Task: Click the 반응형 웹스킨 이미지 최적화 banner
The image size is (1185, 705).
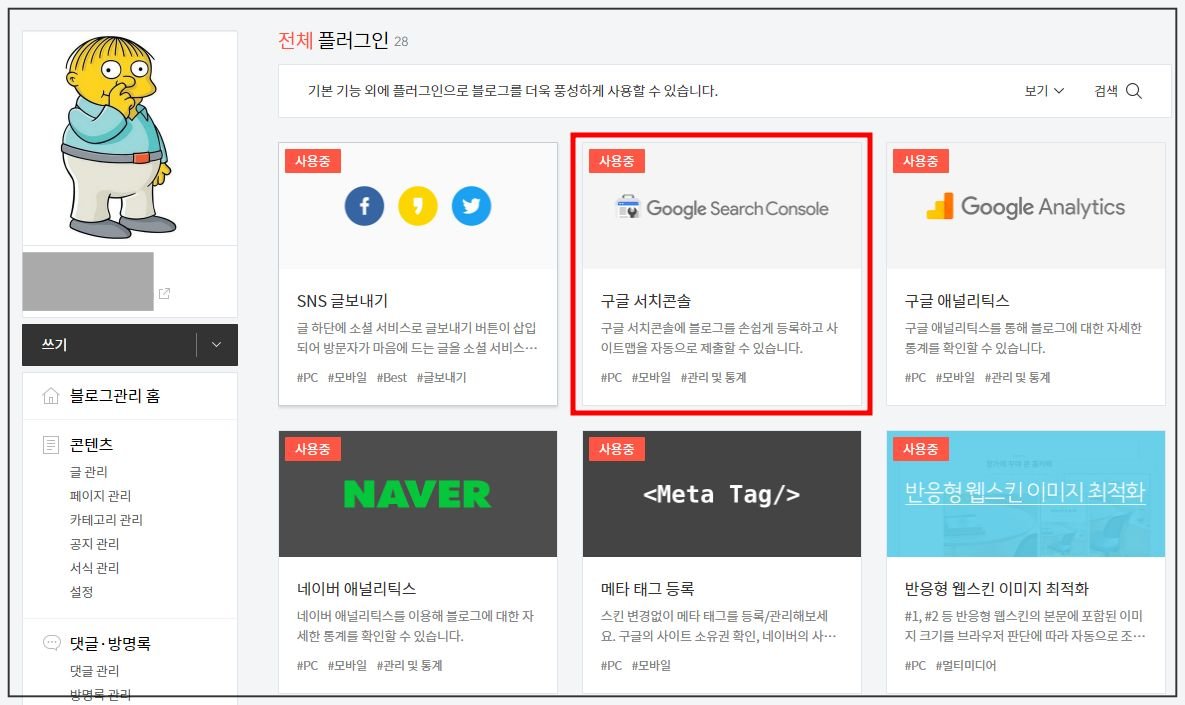Action: [x=1026, y=494]
